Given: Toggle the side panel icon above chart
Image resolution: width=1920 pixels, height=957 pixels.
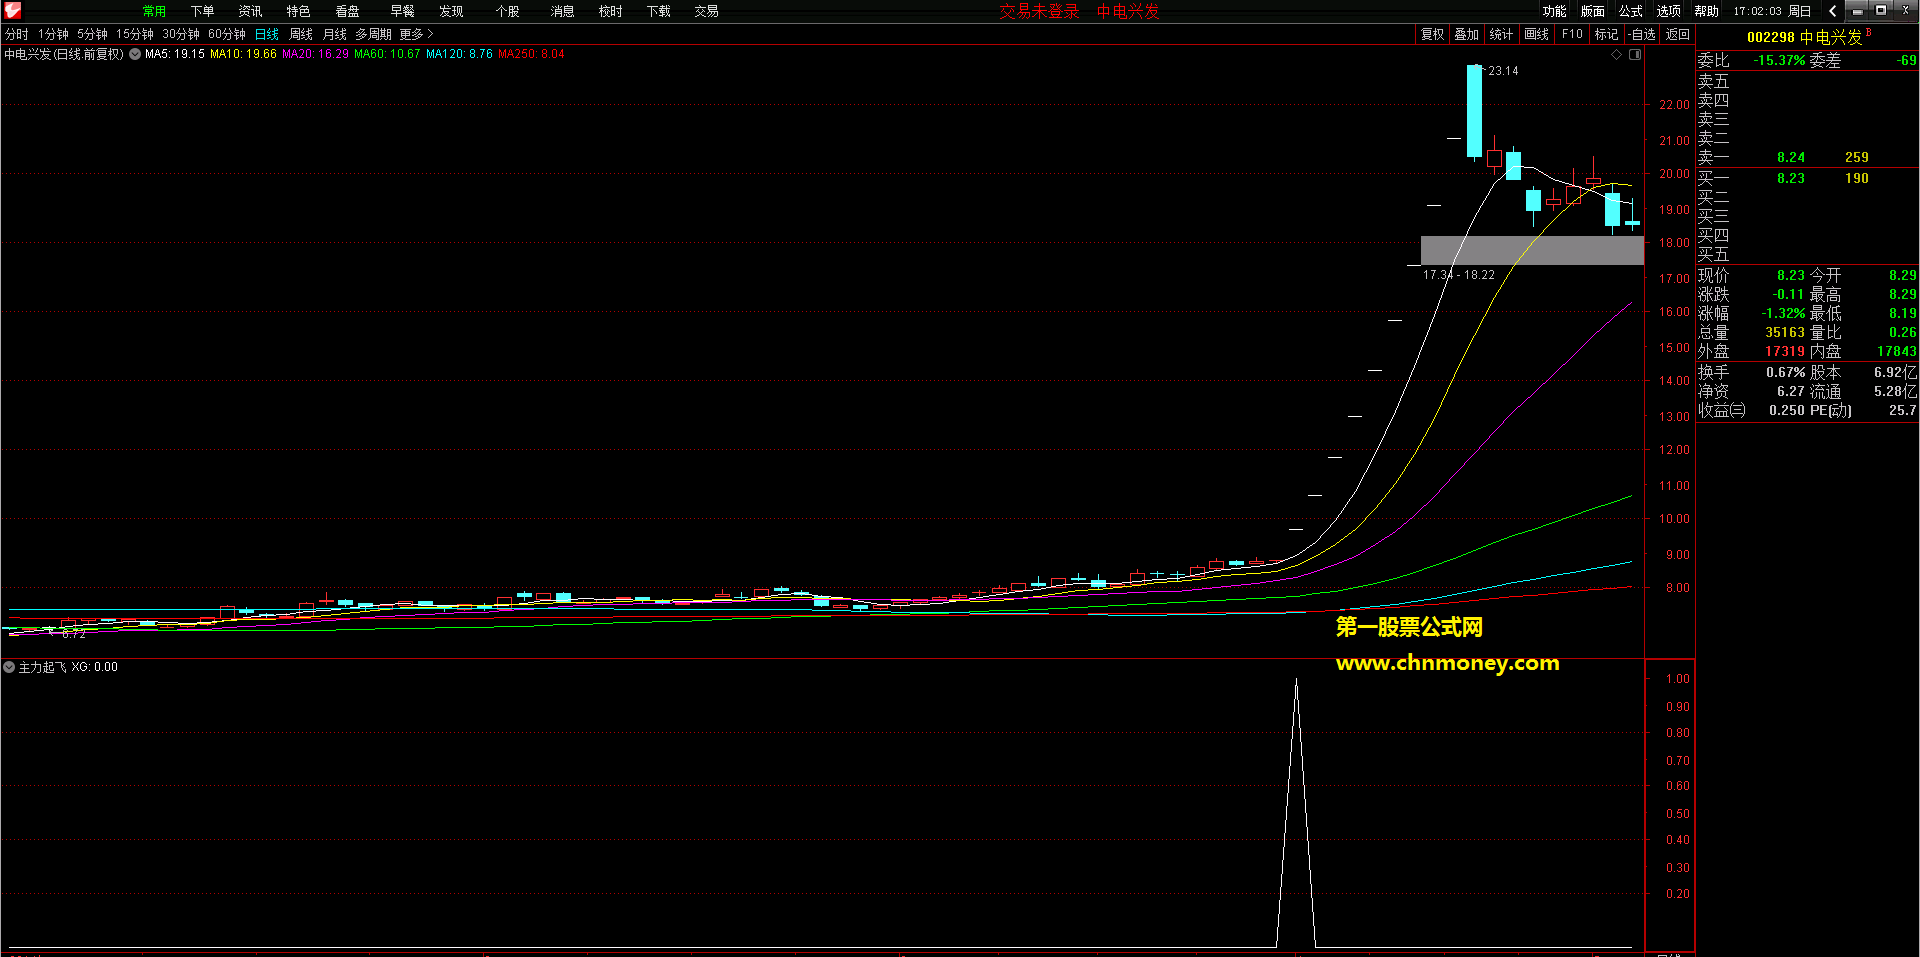Looking at the screenshot, I should pyautogui.click(x=1635, y=55).
